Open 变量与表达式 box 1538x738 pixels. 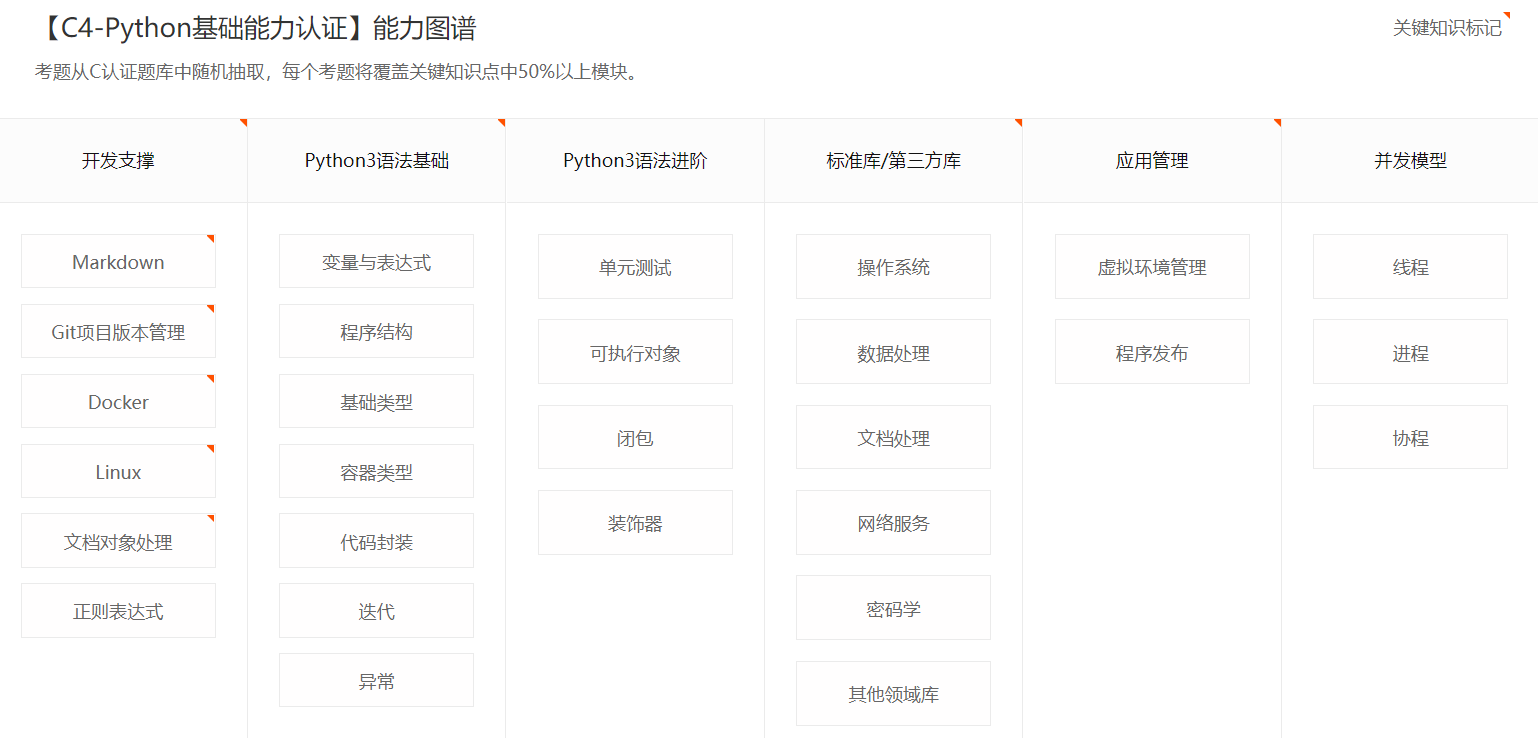click(376, 262)
